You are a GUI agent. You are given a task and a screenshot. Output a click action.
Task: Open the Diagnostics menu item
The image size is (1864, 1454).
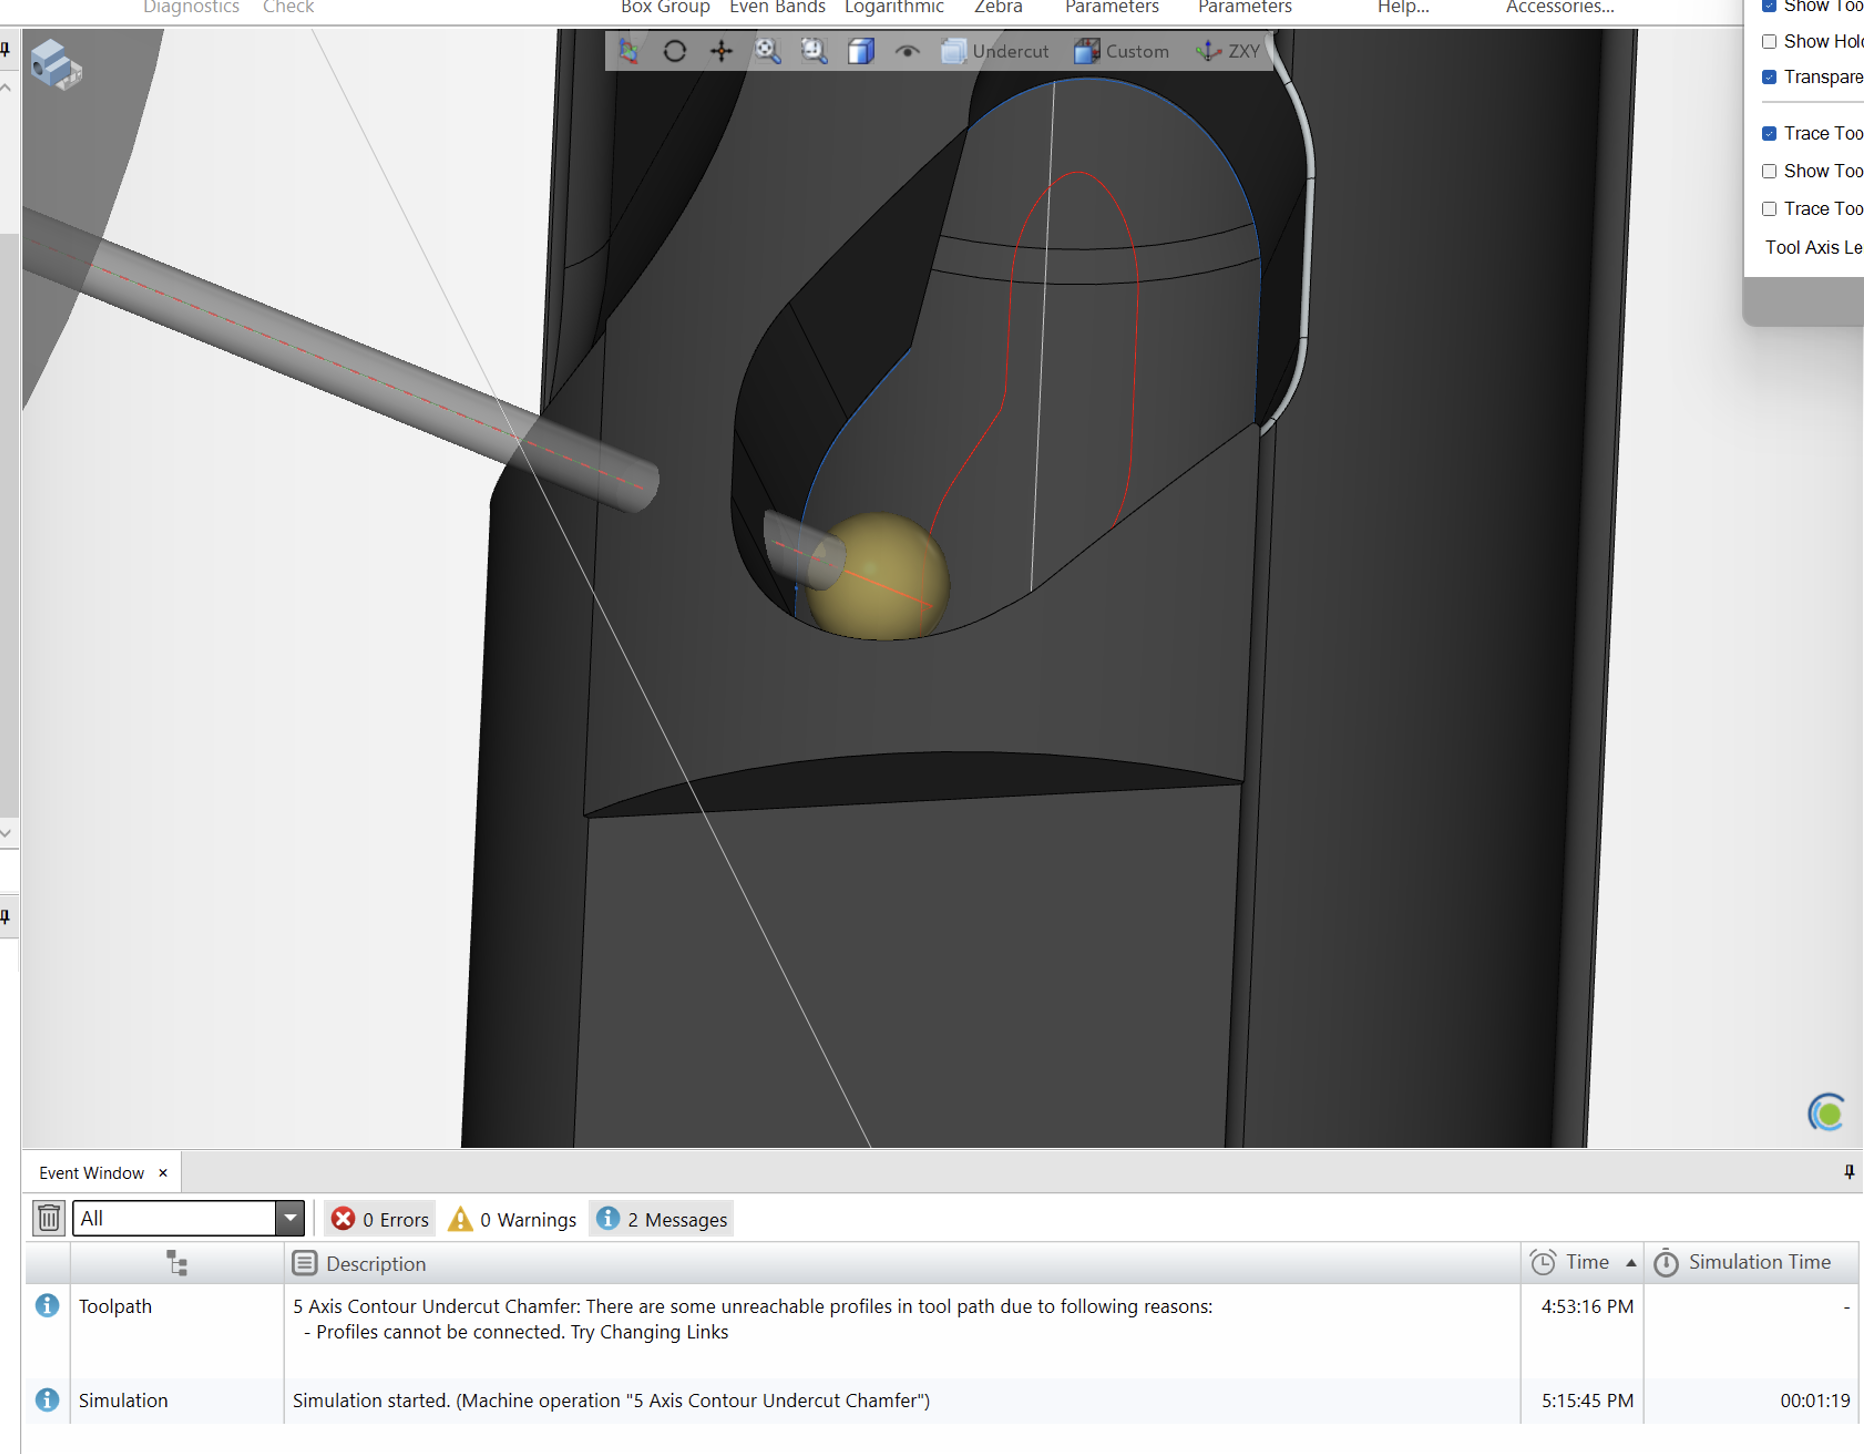[x=191, y=8]
